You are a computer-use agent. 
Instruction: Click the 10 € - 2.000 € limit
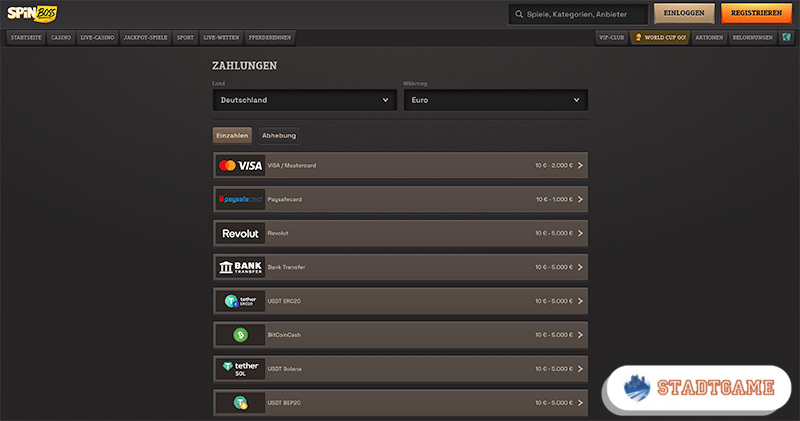(554, 165)
